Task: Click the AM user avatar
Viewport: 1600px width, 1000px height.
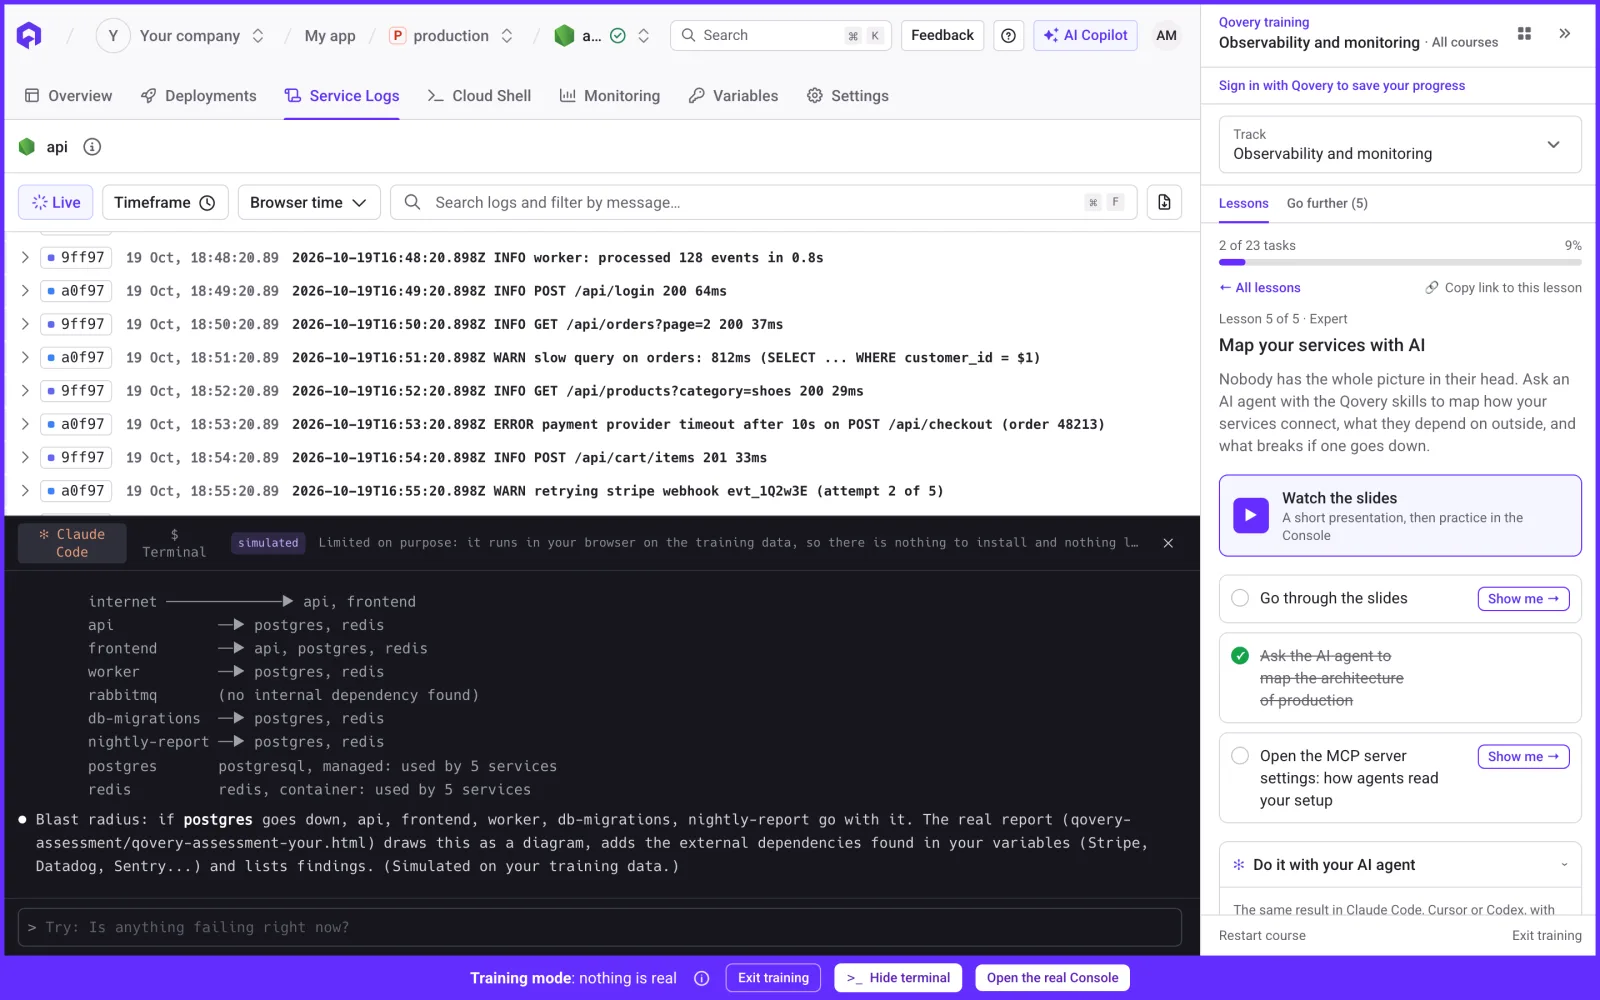Action: point(1166,36)
